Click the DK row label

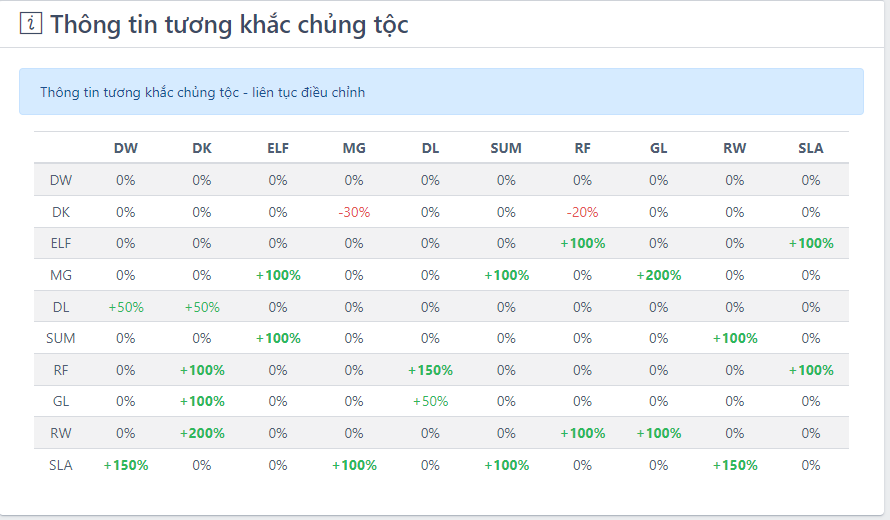coord(61,212)
